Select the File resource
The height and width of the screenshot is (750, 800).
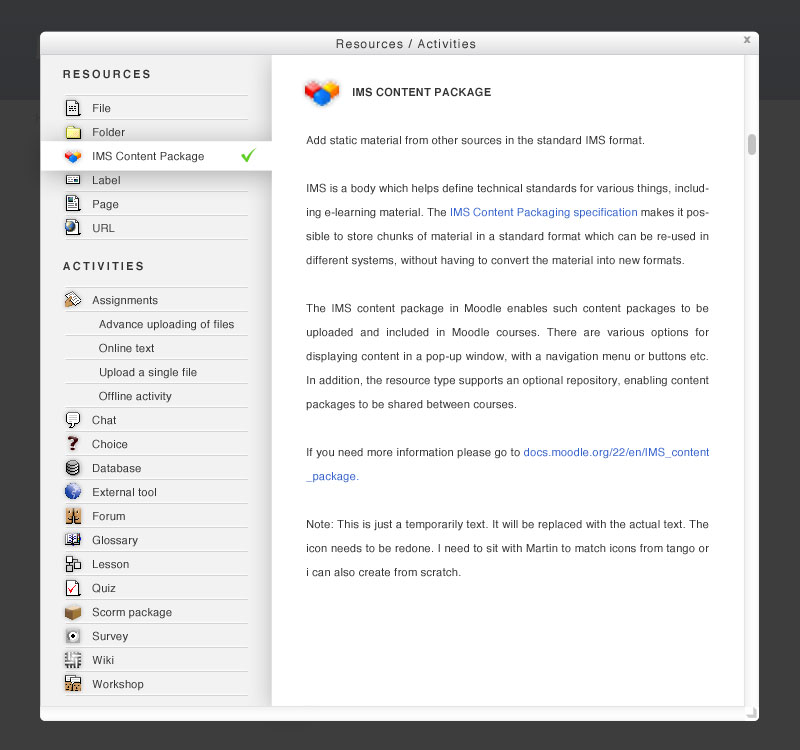(x=156, y=108)
